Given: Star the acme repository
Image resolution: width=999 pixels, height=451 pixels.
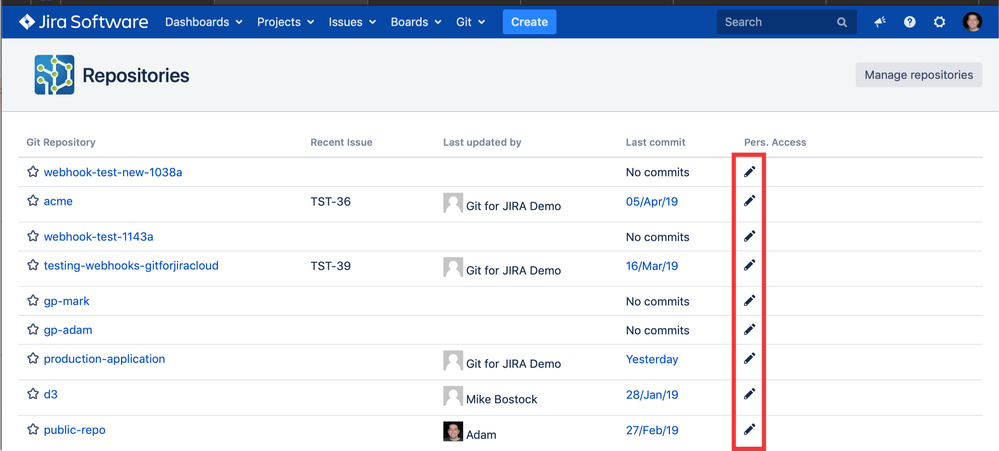Looking at the screenshot, I should click(x=33, y=201).
